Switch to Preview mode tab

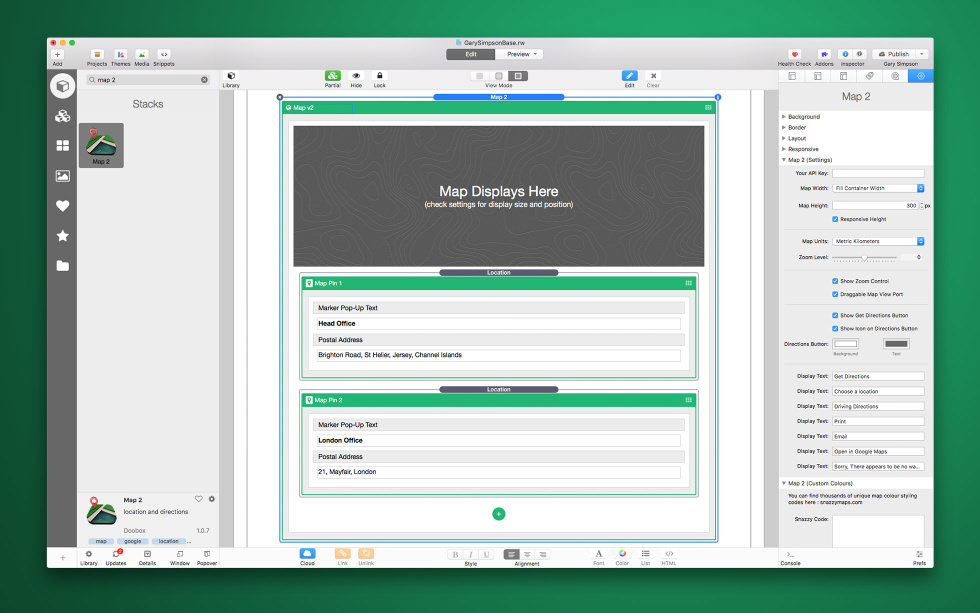coord(519,54)
